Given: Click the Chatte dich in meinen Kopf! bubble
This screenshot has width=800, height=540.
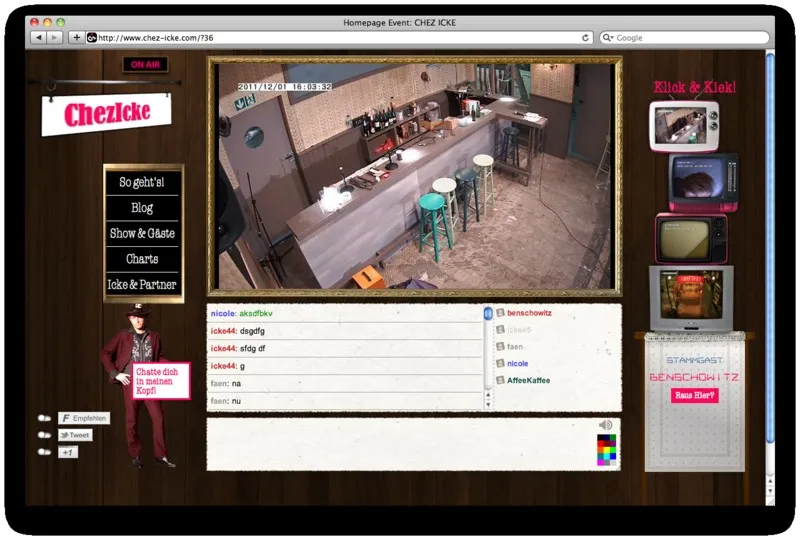Looking at the screenshot, I should [x=161, y=381].
